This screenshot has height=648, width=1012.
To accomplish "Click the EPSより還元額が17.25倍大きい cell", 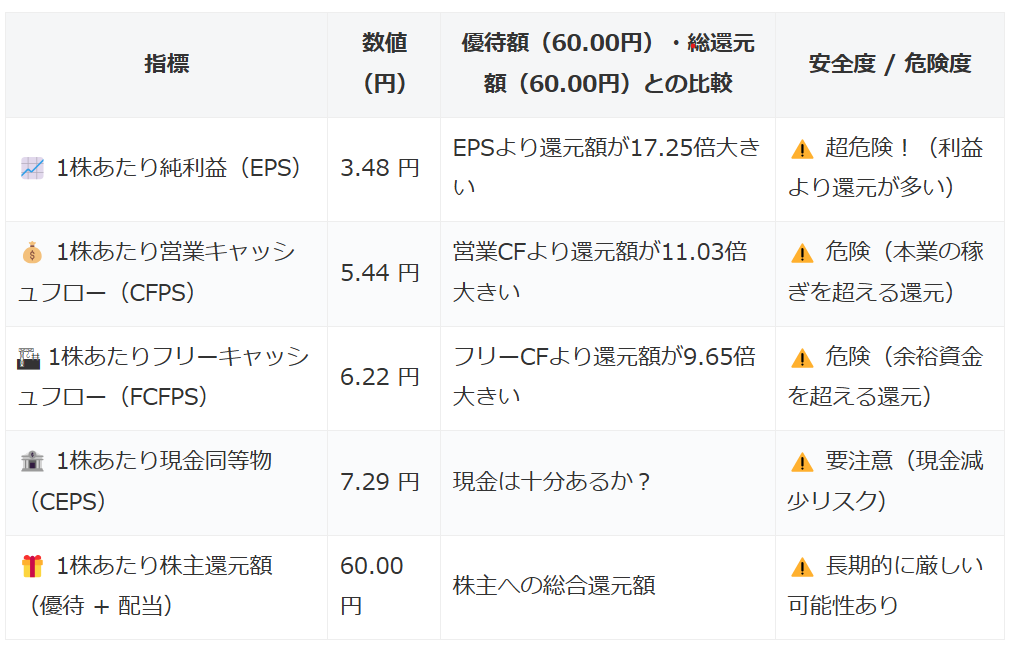I will [606, 168].
